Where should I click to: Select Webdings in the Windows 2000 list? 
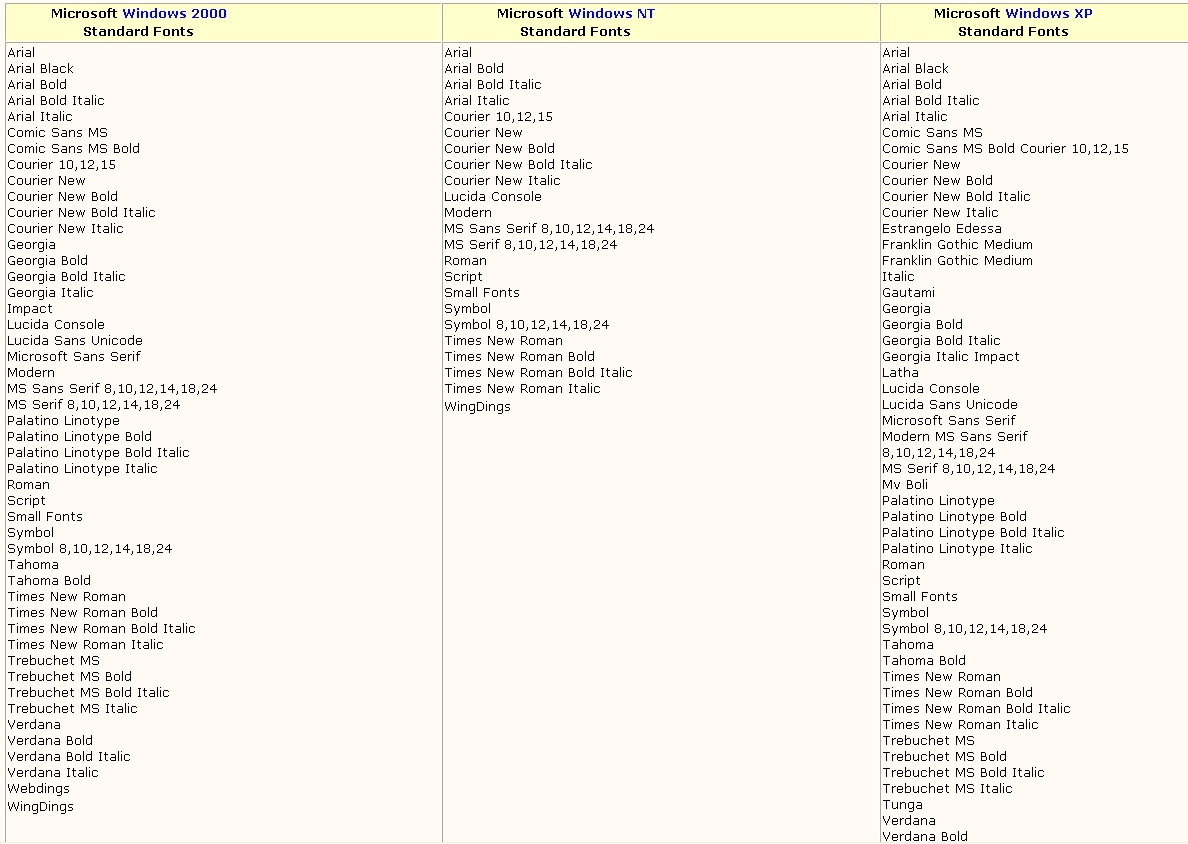[39, 789]
